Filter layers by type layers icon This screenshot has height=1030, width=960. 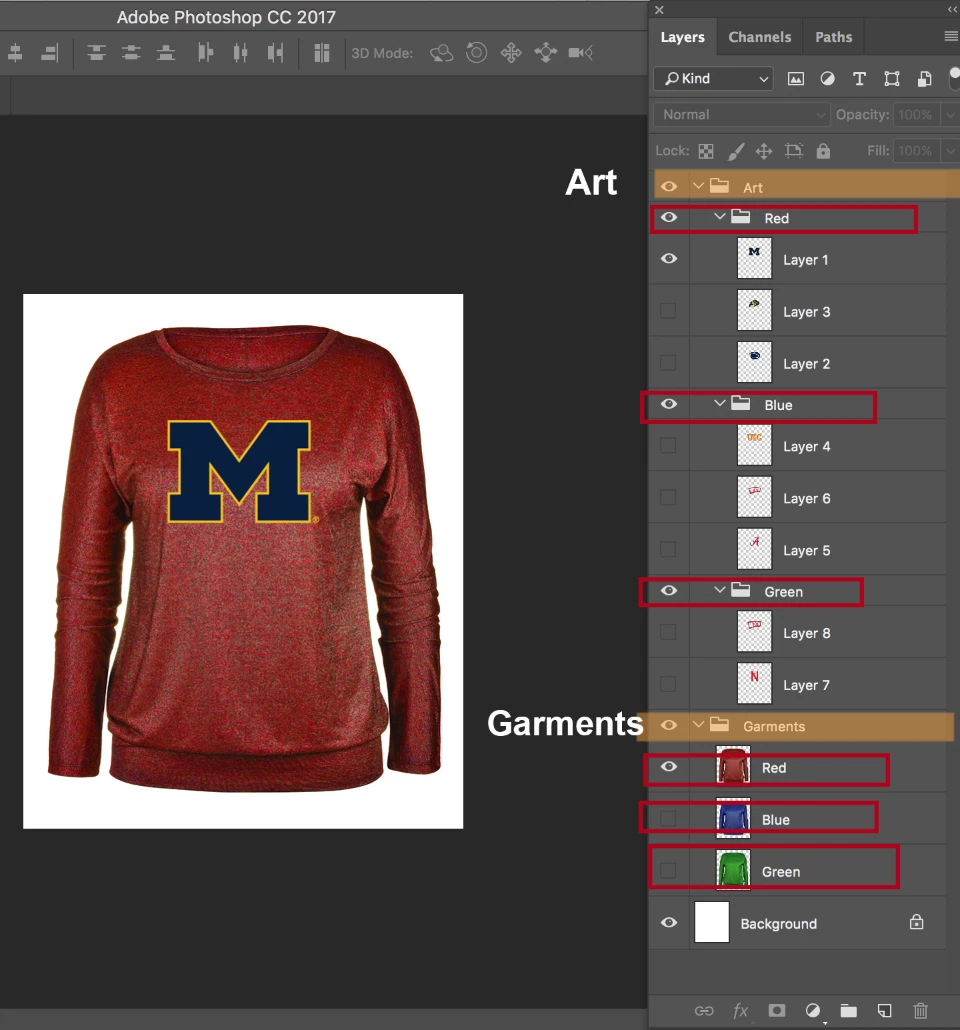pos(859,79)
